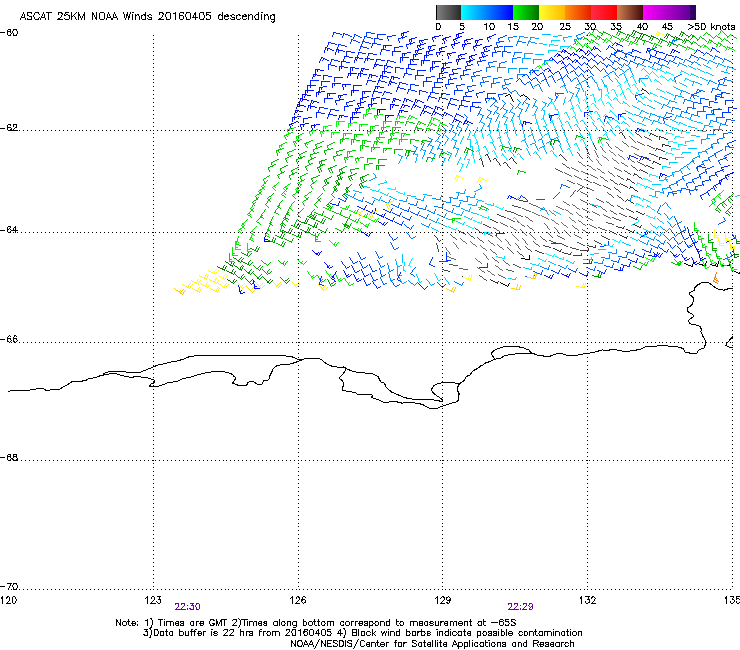Click the '40' legend scale label

coord(642,27)
